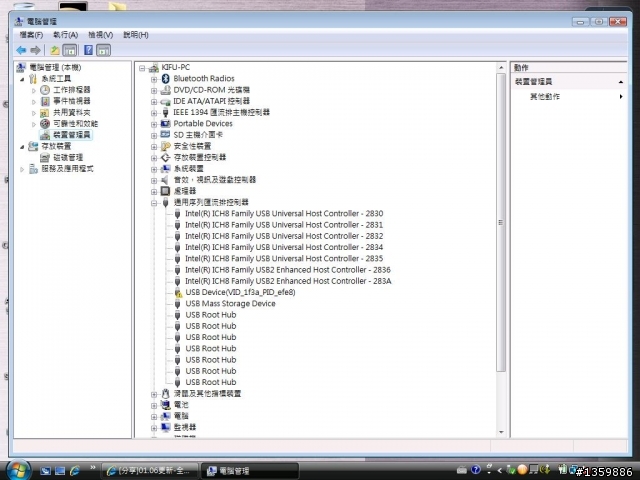Click the 磁碟管理 icon in left tree
The width and height of the screenshot is (640, 480).
click(45, 158)
